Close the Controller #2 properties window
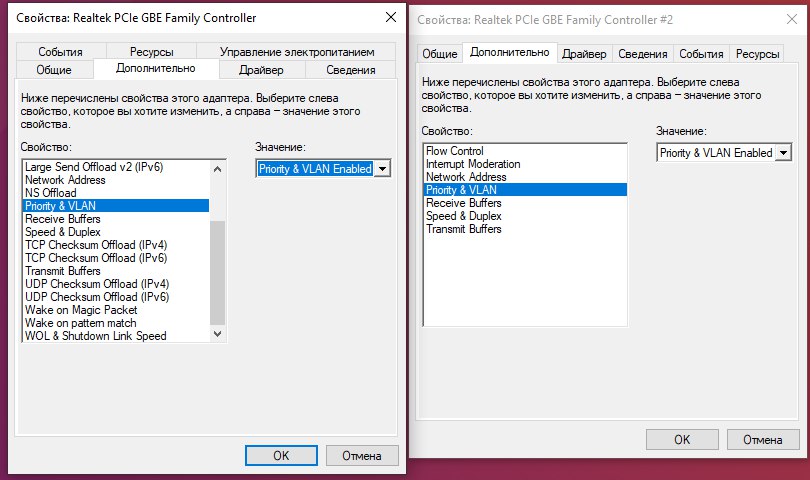This screenshot has width=810, height=480. (791, 19)
